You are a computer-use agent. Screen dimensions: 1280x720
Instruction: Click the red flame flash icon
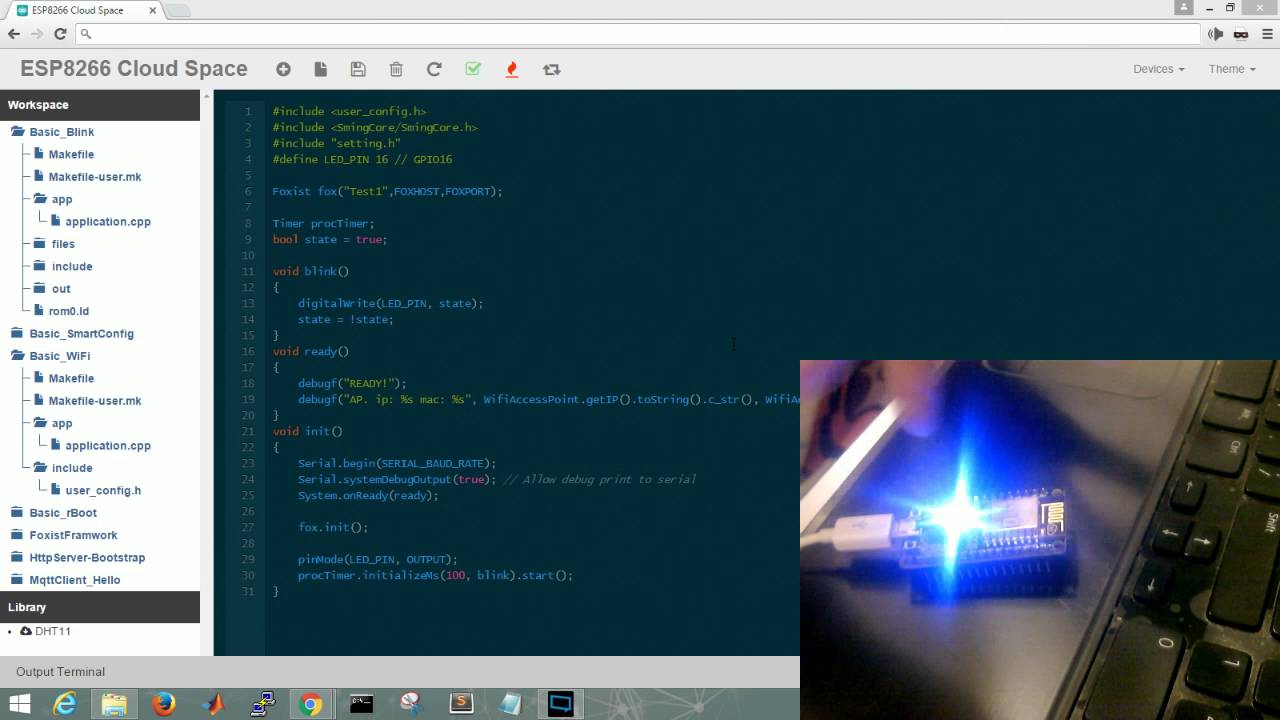[x=512, y=69]
